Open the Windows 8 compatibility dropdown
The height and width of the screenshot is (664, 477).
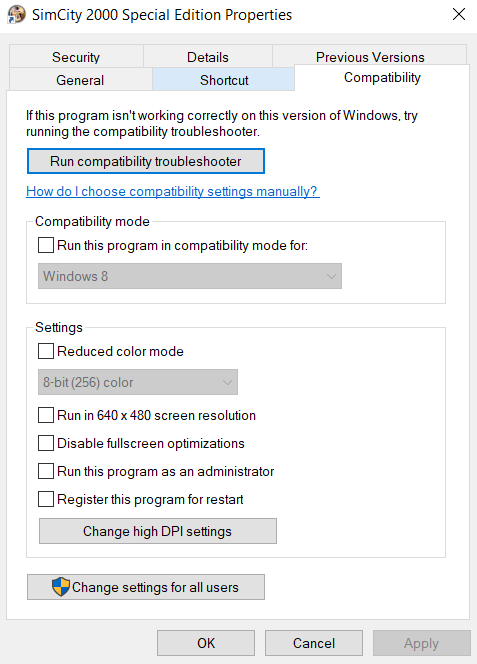pos(190,276)
